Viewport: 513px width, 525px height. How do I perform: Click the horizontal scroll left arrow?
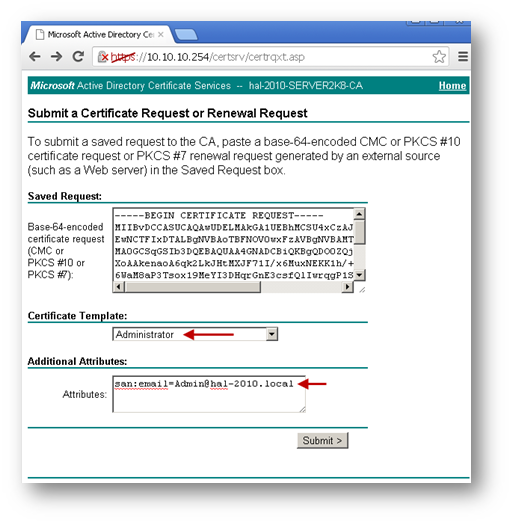pyautogui.click(x=119, y=287)
